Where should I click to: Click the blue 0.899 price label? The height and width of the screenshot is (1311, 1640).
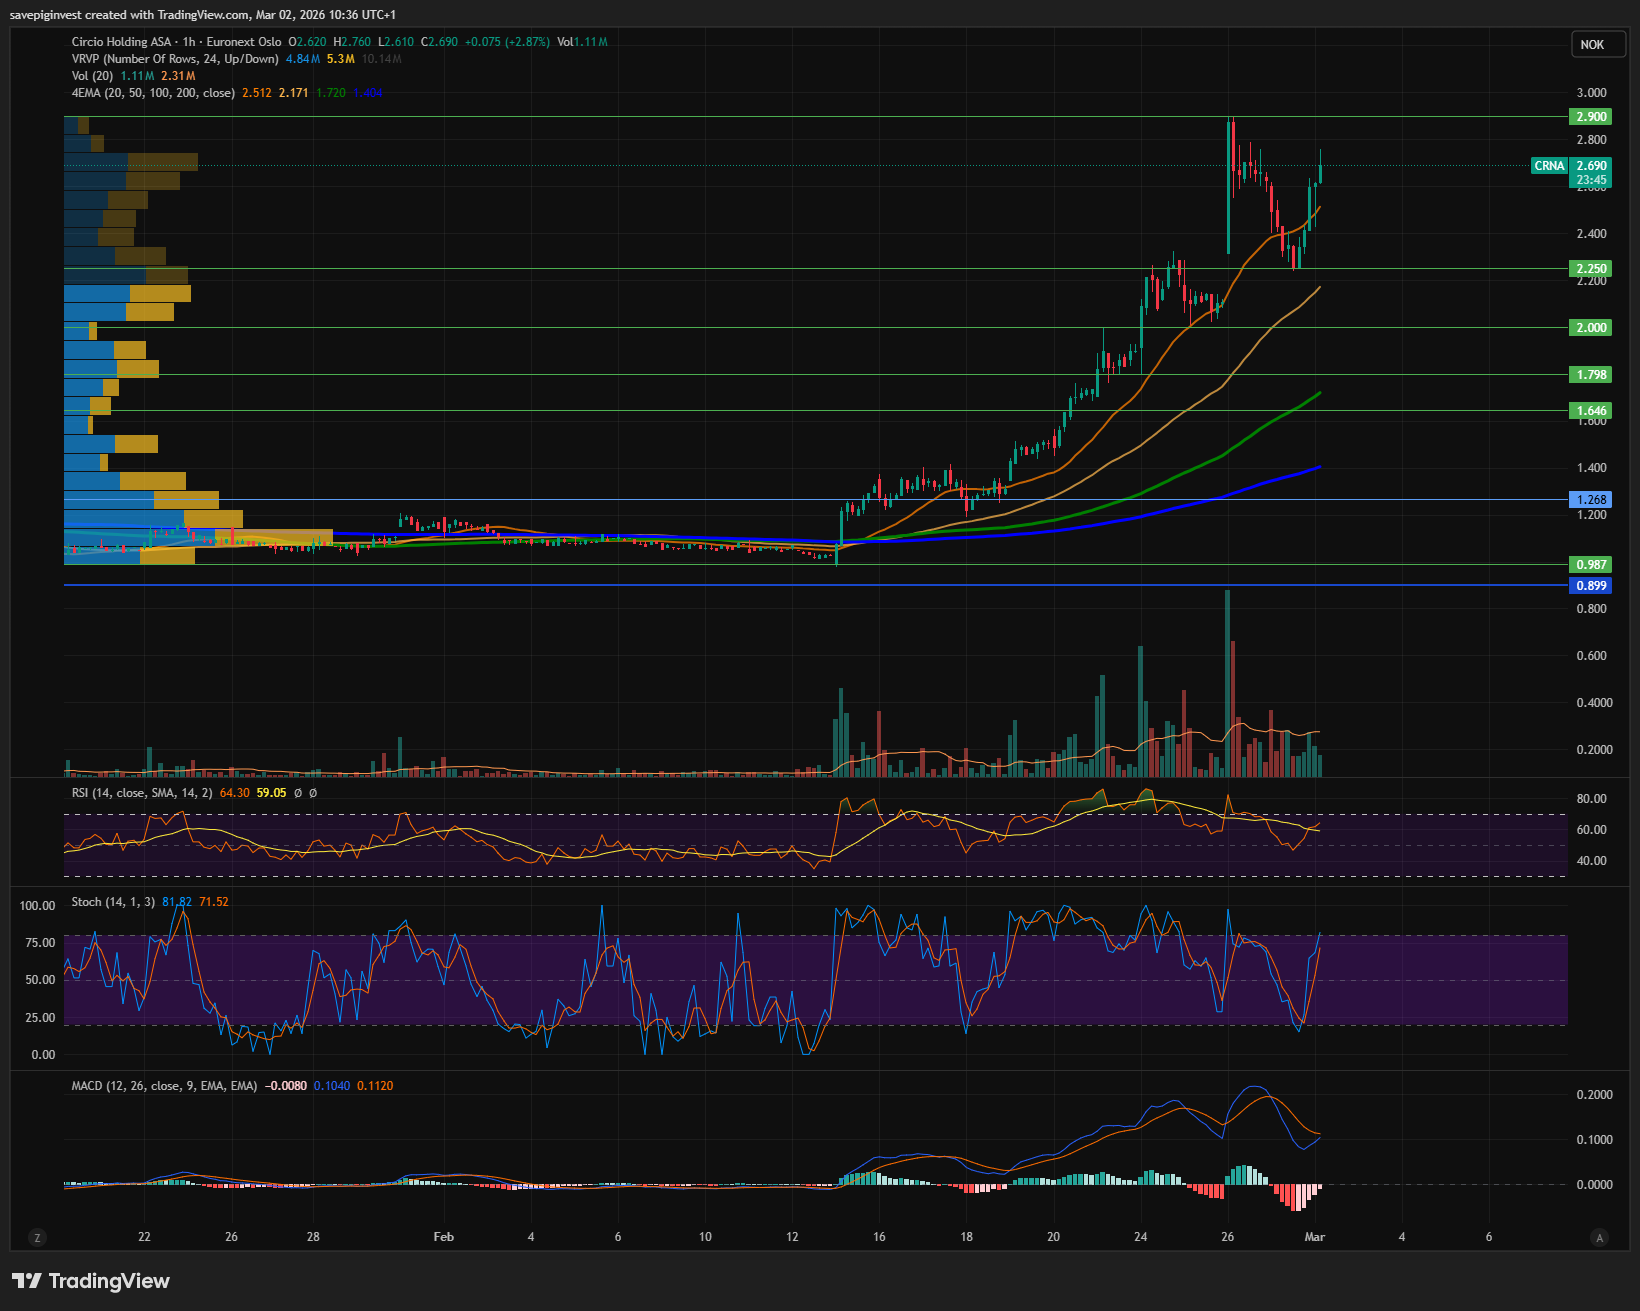pos(1591,586)
